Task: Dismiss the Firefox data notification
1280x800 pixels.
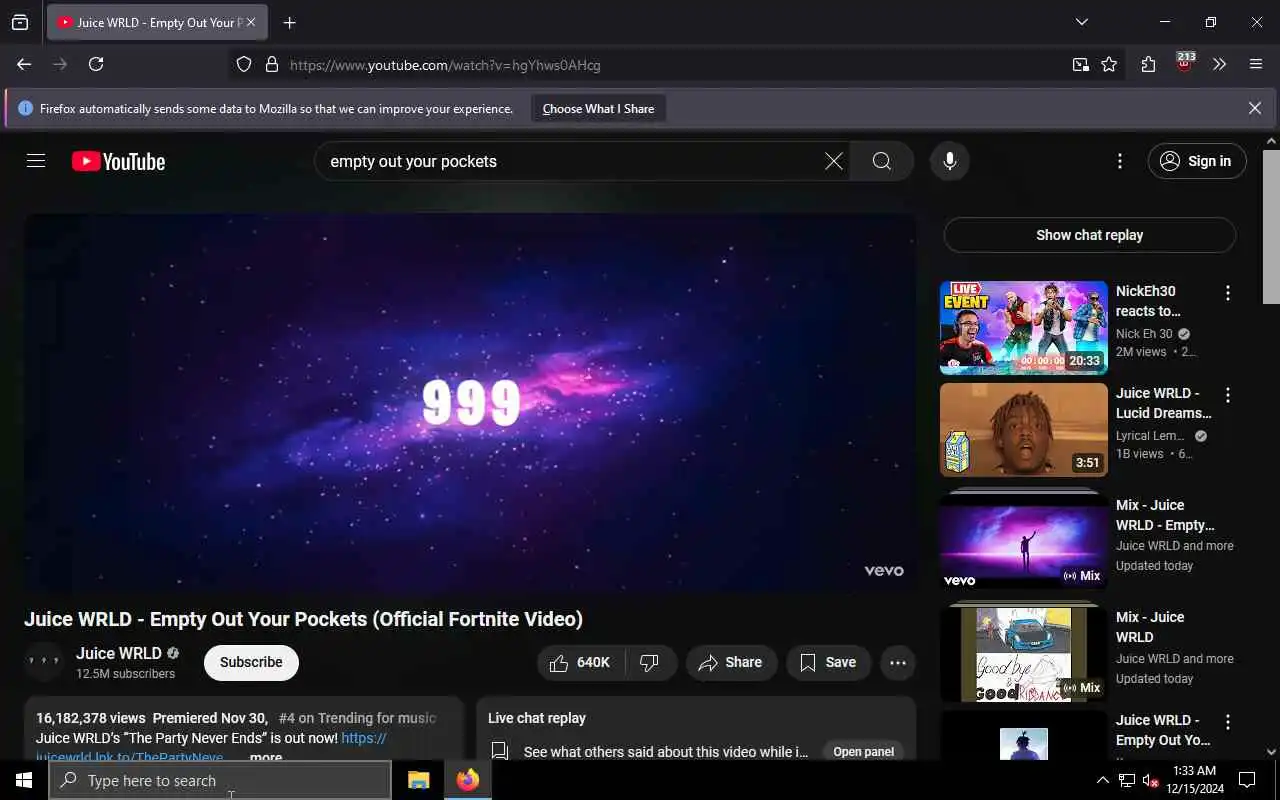Action: 1254,108
